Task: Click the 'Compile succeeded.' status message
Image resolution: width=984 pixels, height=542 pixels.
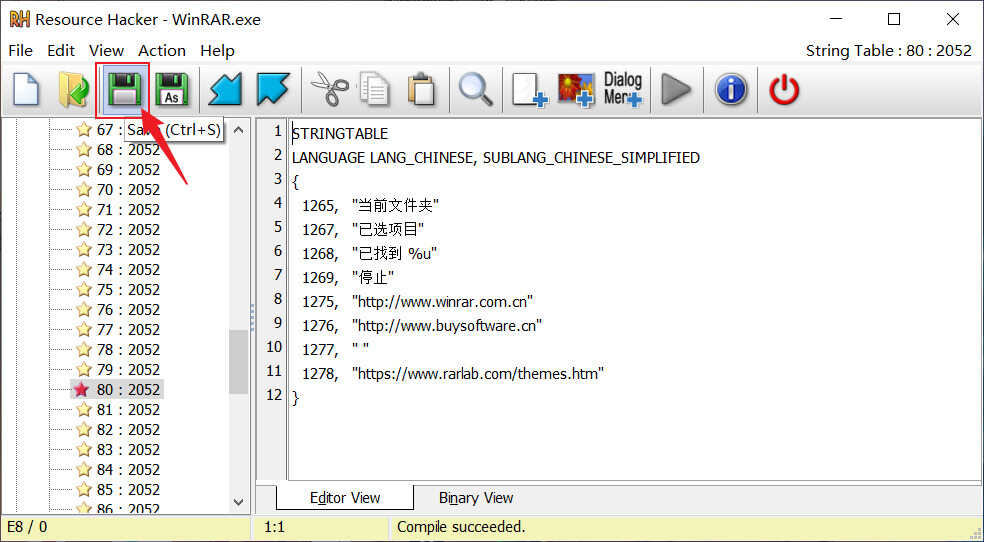Action: click(461, 527)
